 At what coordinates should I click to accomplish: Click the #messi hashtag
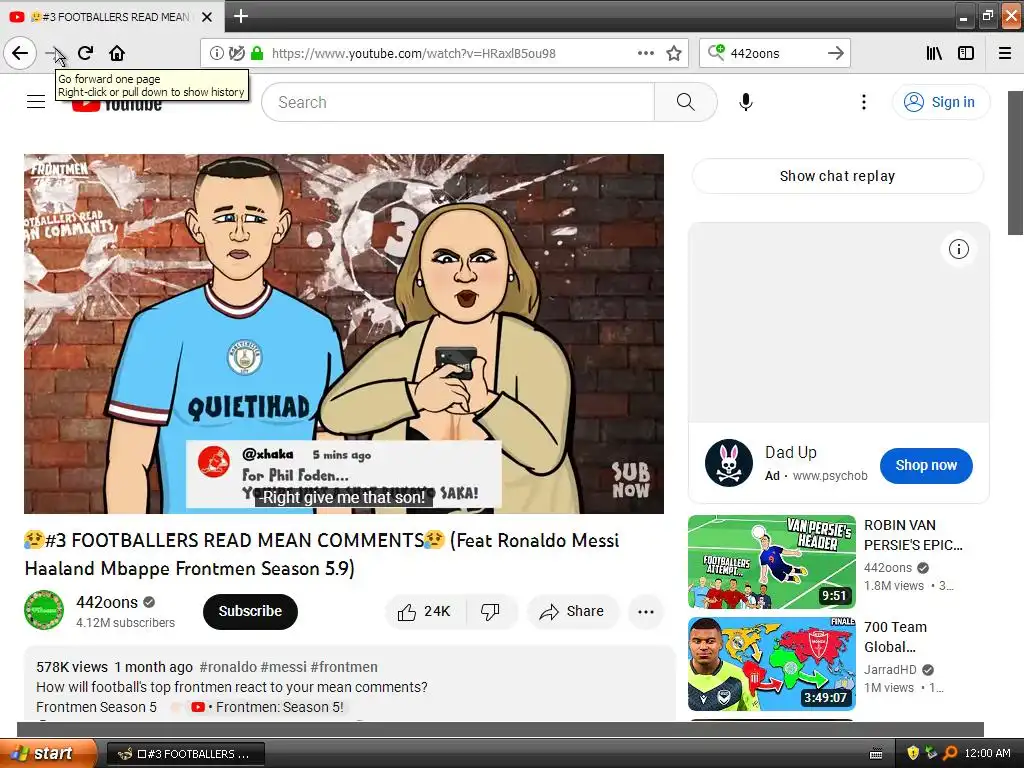pyautogui.click(x=283, y=667)
